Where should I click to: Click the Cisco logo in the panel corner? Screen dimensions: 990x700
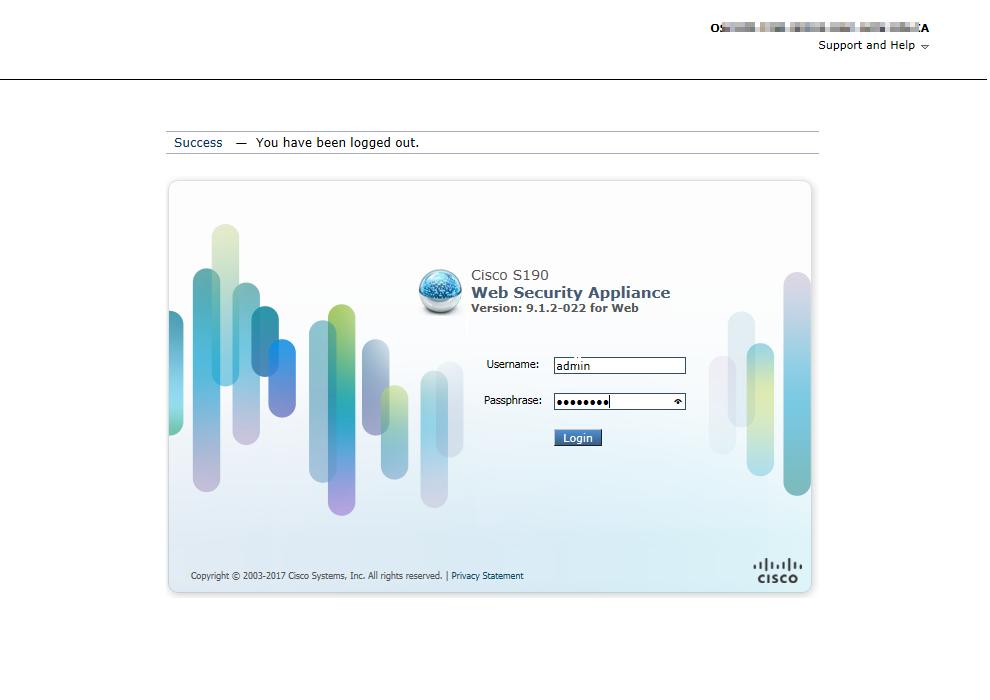(x=777, y=571)
